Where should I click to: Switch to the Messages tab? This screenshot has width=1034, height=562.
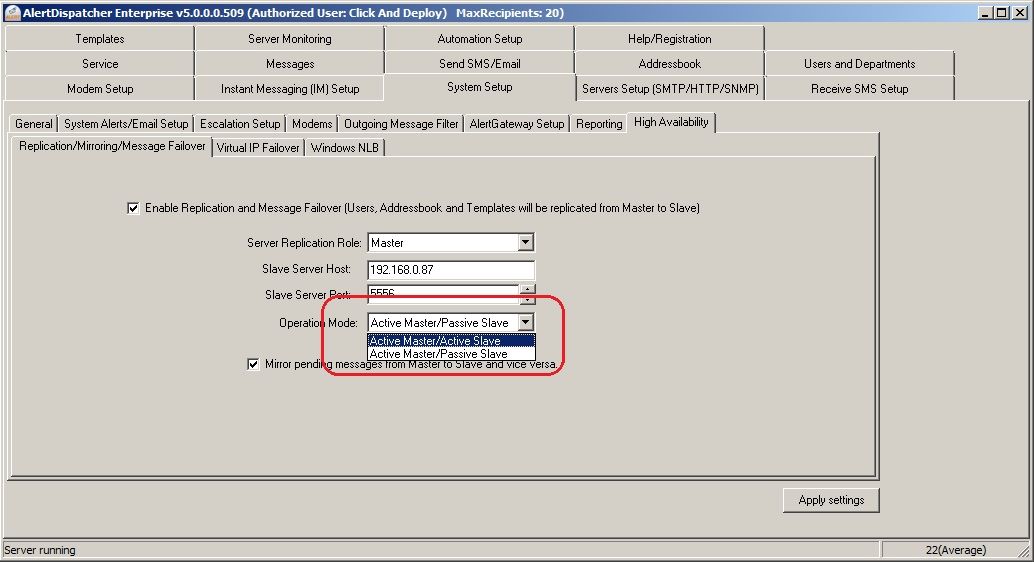coord(289,64)
